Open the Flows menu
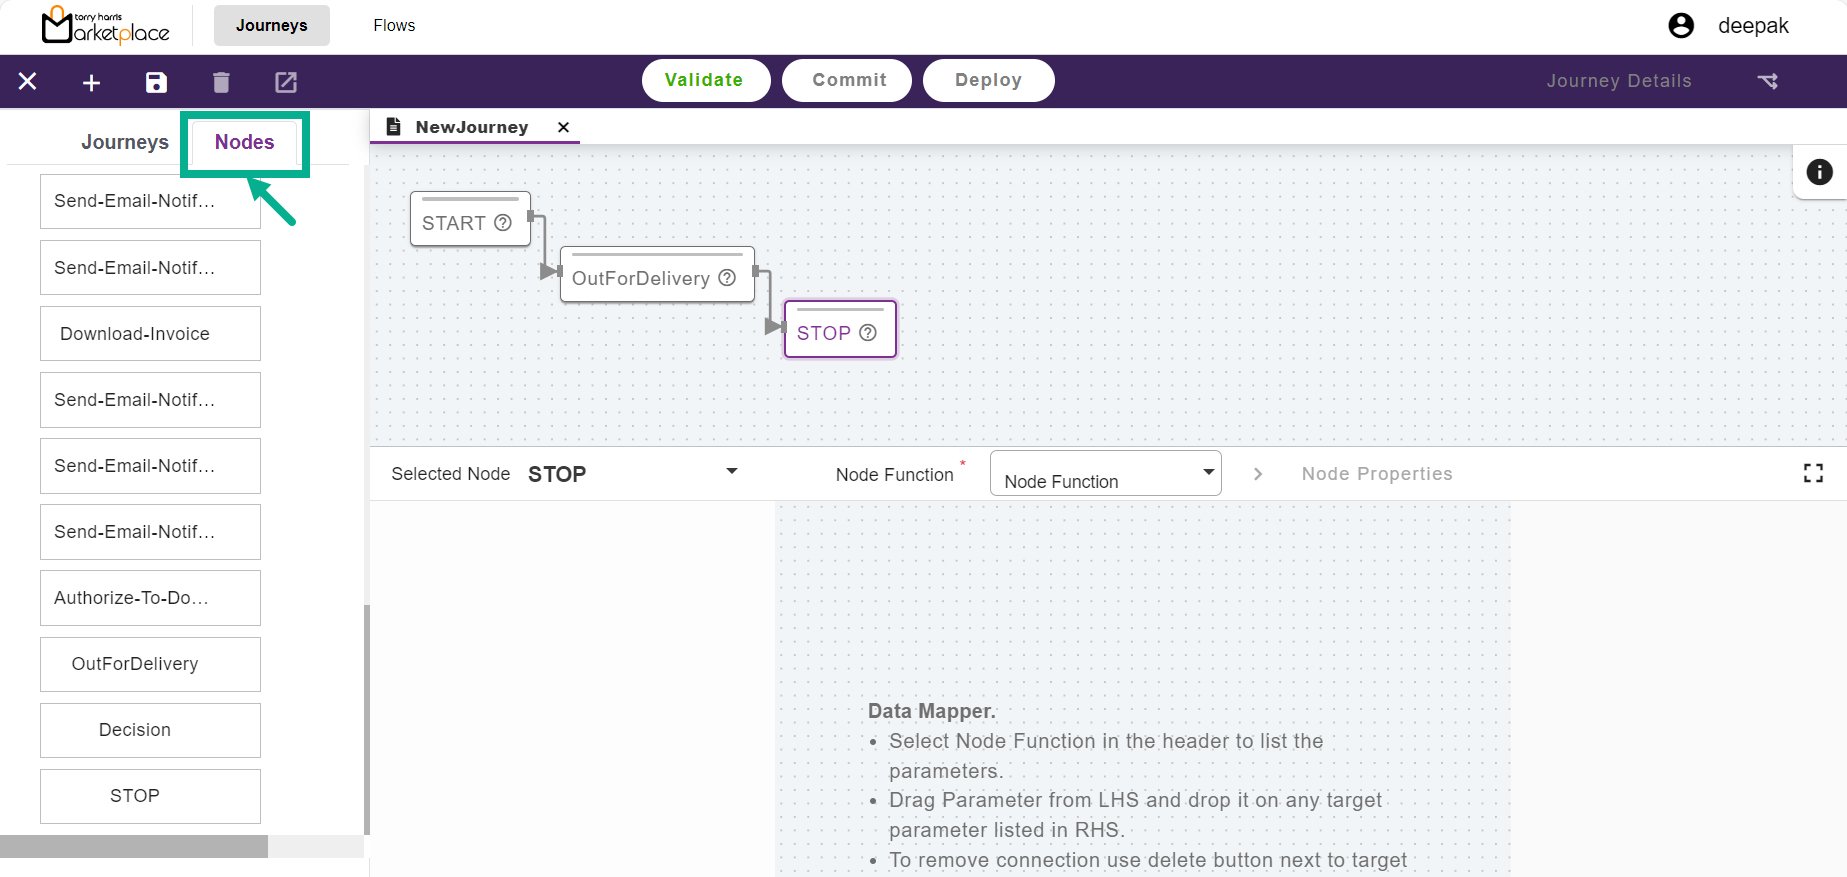This screenshot has width=1847, height=877. [x=394, y=26]
